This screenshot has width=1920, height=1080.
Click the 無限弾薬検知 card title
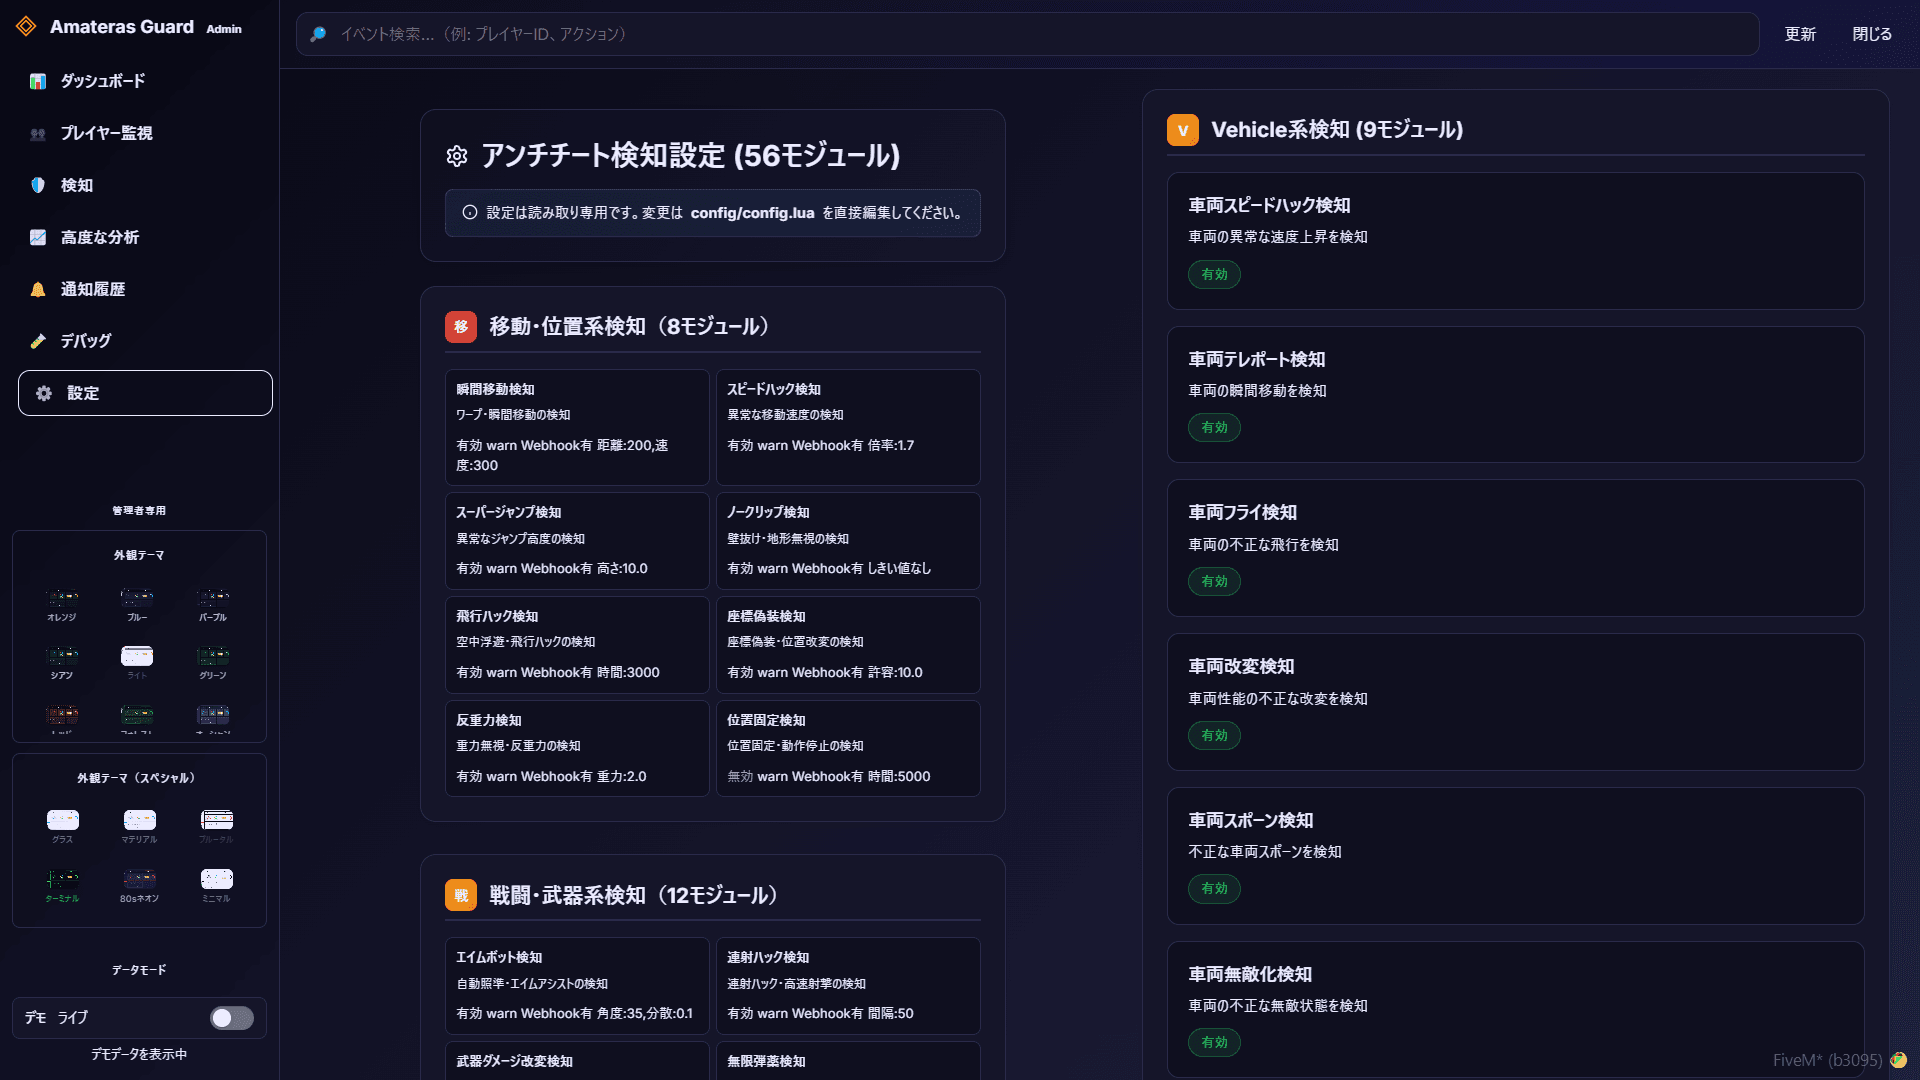(766, 1061)
